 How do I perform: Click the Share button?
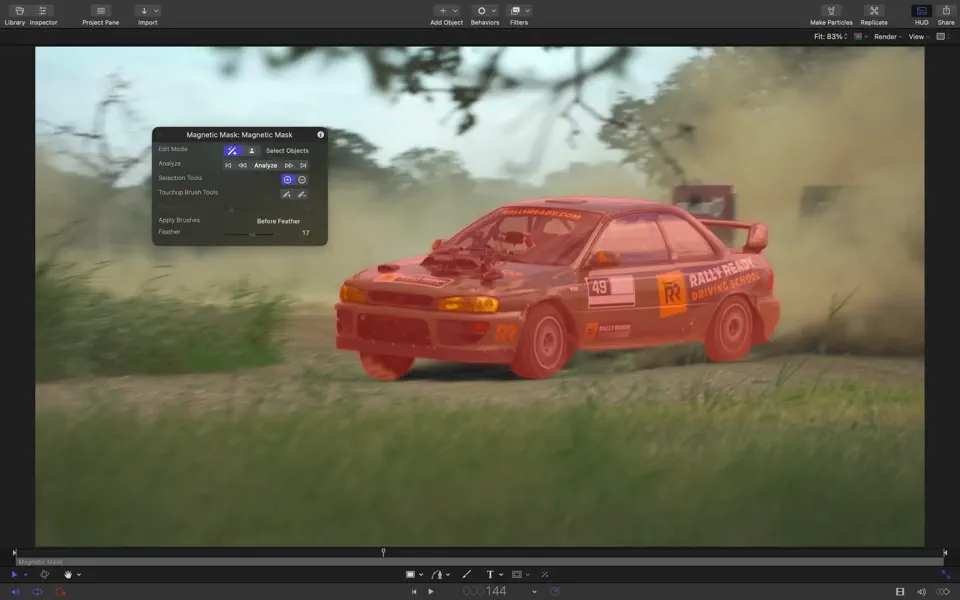pos(944,13)
